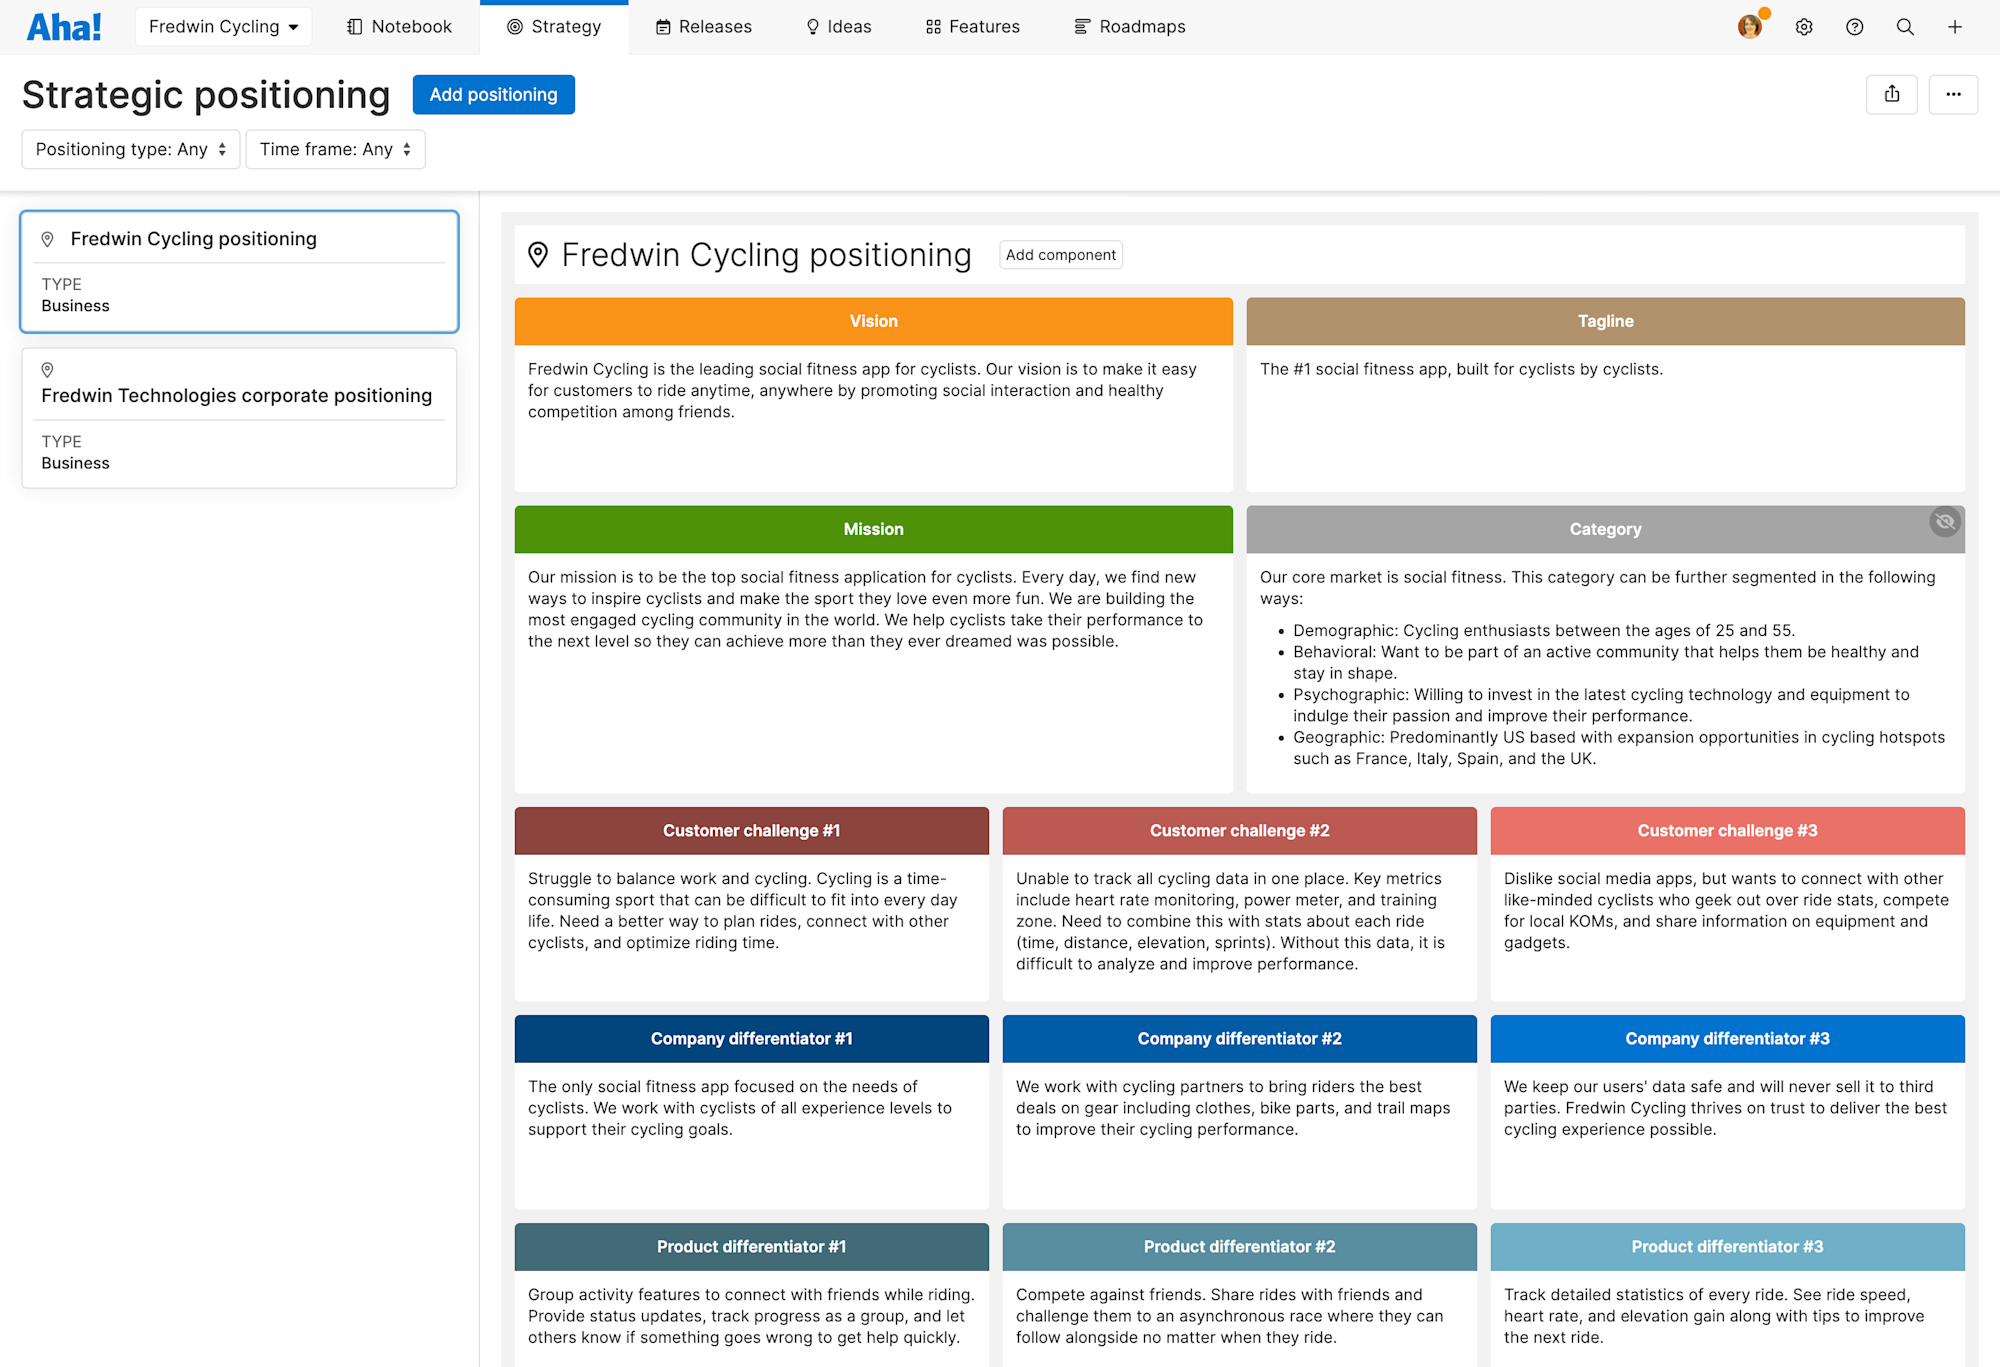Click the Add positioning button

(x=493, y=95)
